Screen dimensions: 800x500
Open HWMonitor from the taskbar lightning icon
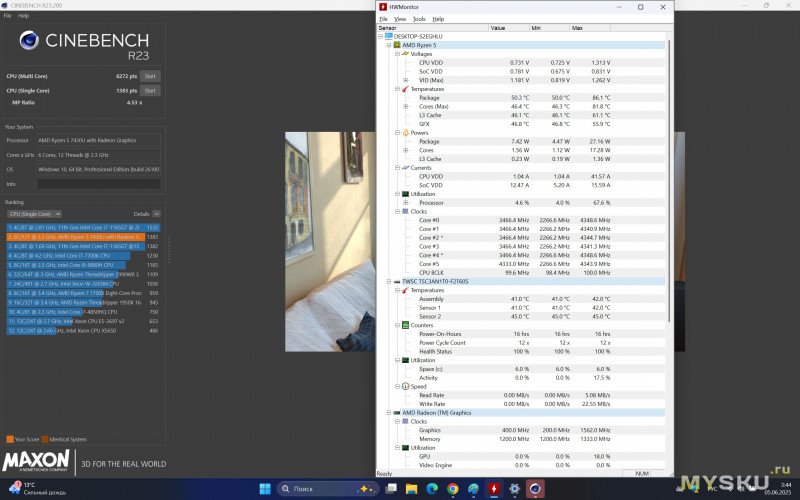coord(495,488)
